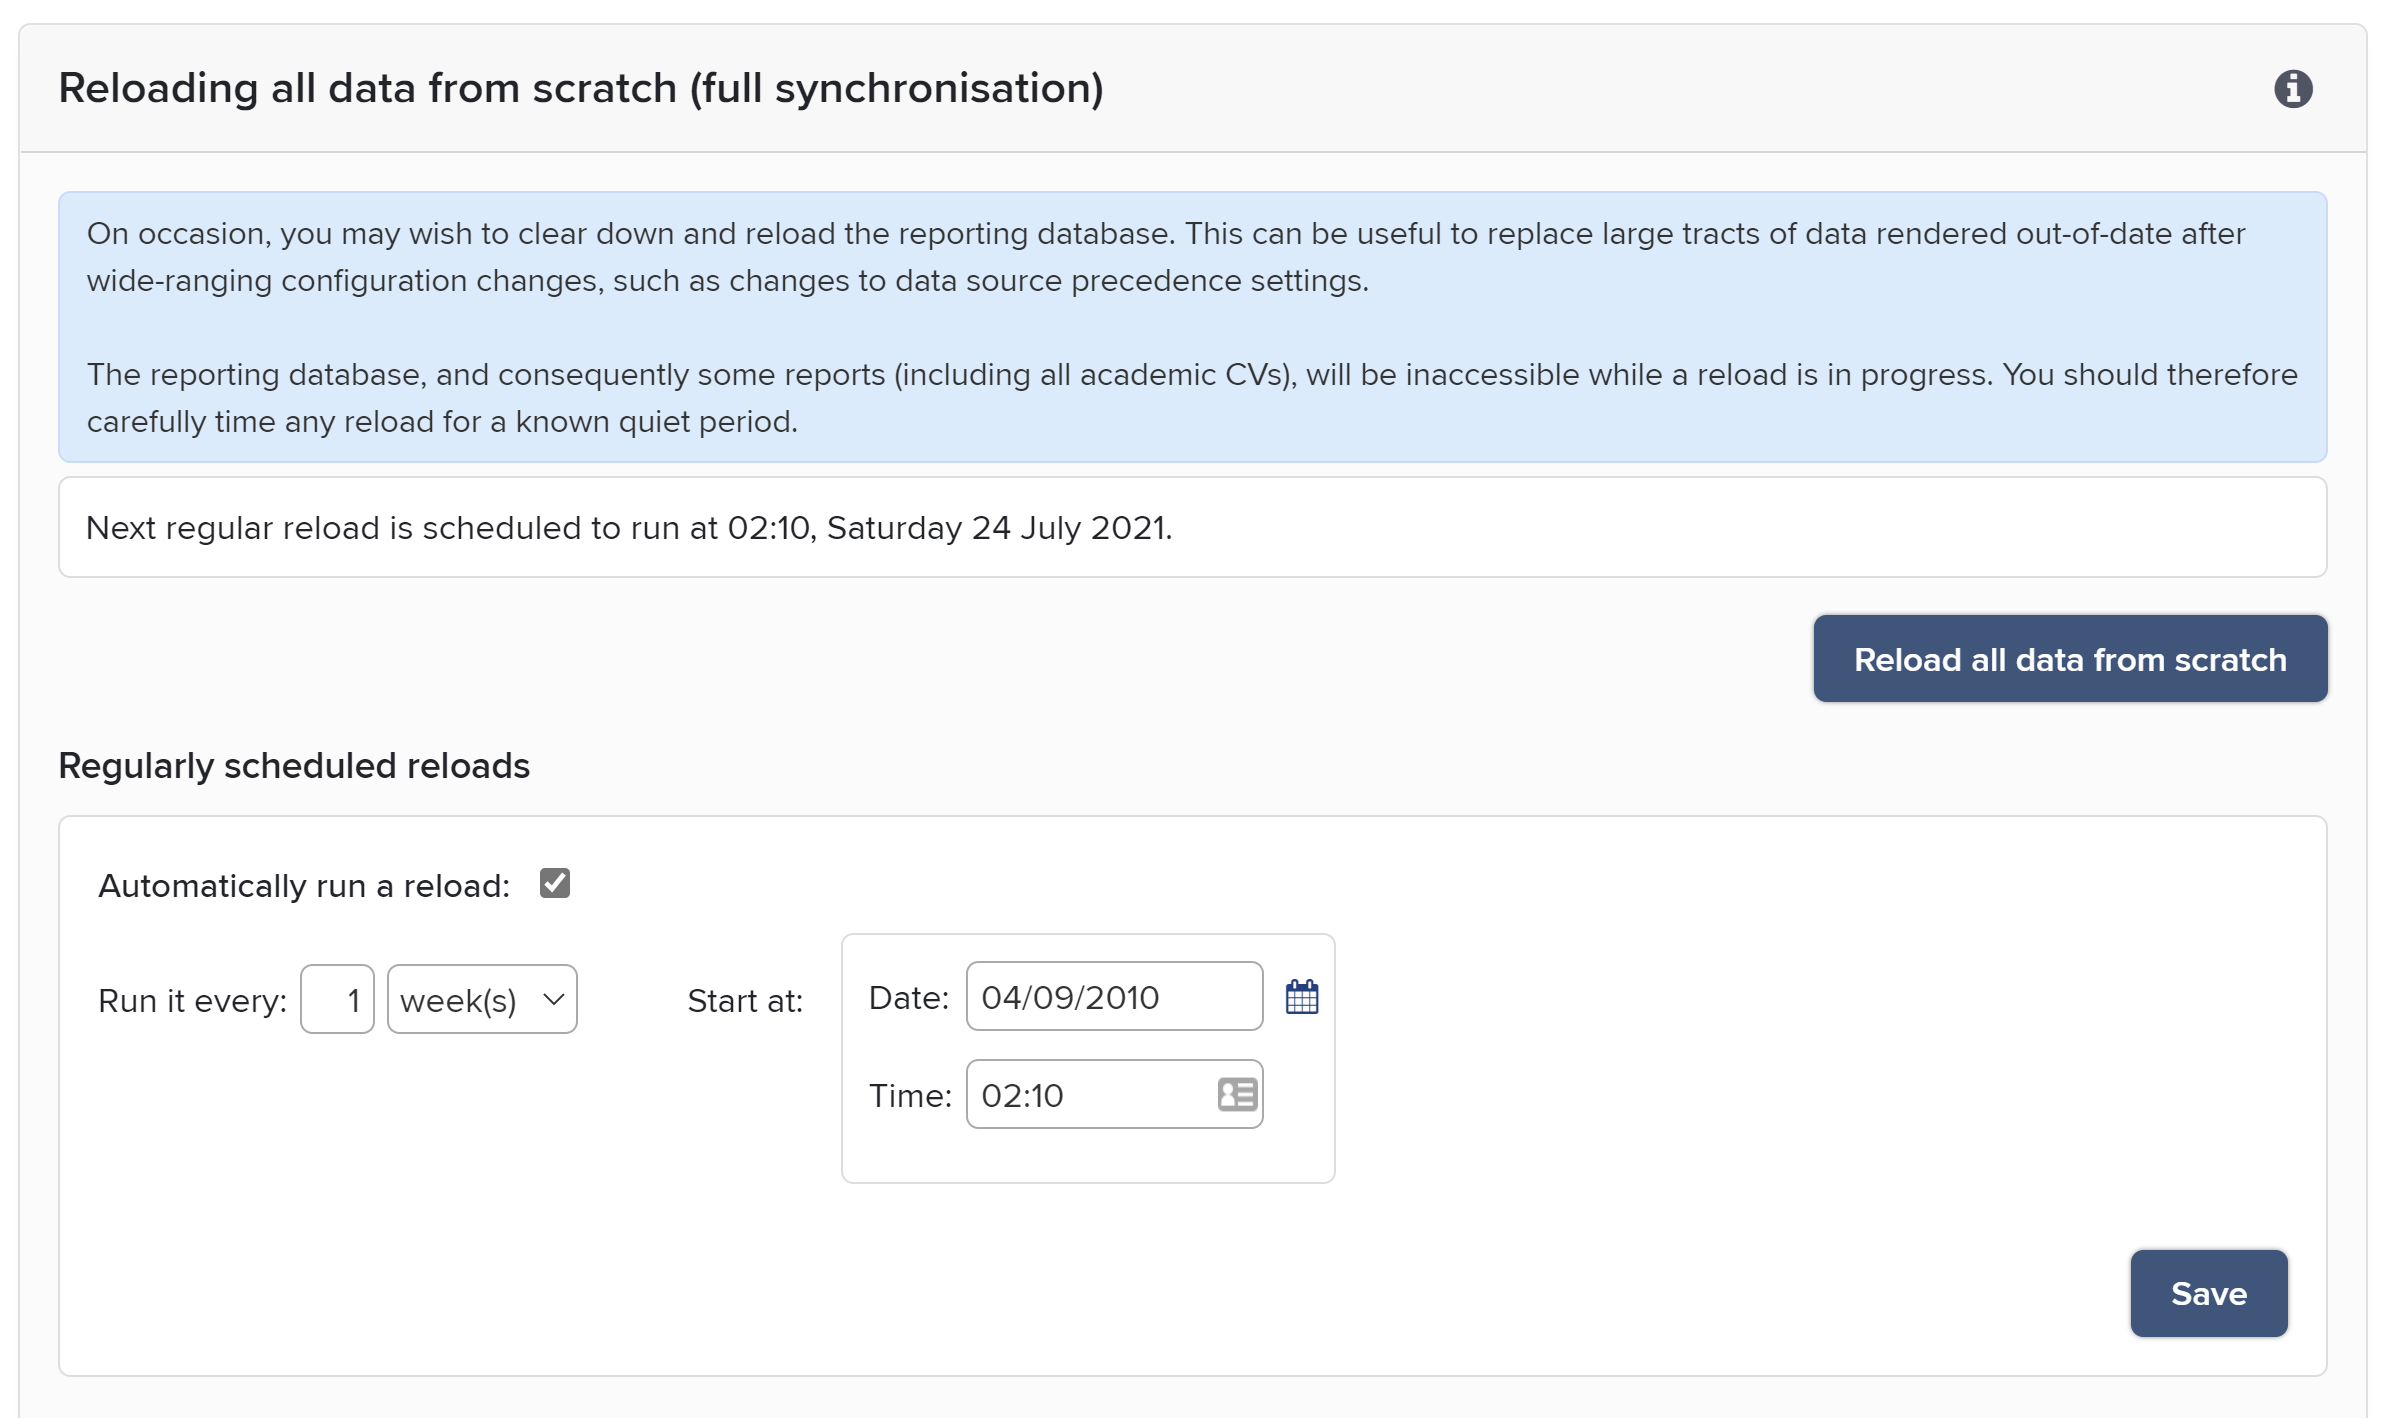
Task: Focus the Run it every number field
Action: (337, 999)
